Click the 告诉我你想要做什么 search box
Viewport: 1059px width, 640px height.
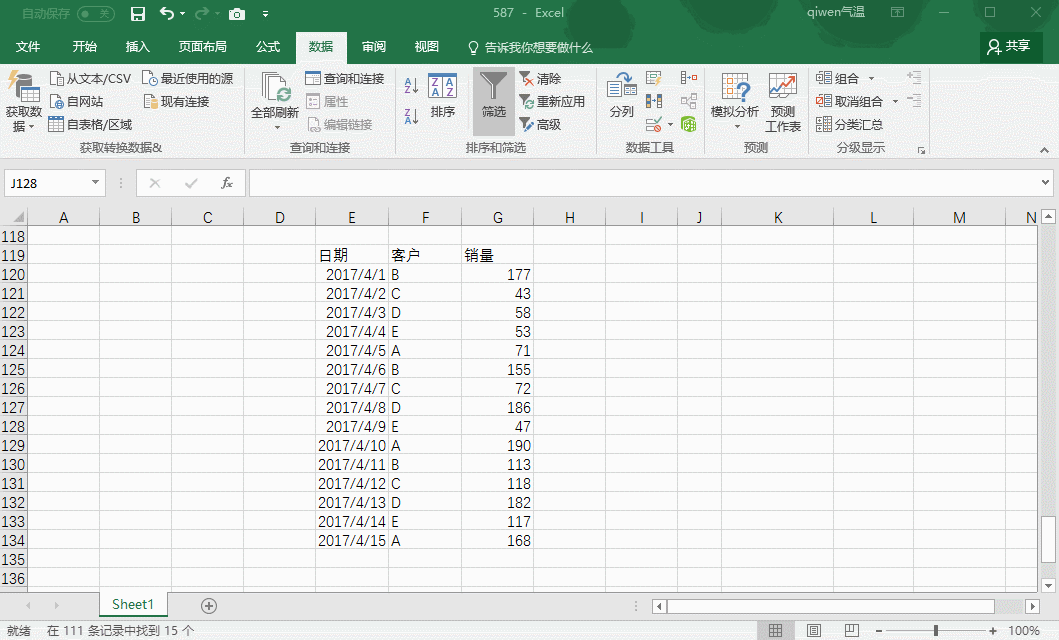click(531, 47)
